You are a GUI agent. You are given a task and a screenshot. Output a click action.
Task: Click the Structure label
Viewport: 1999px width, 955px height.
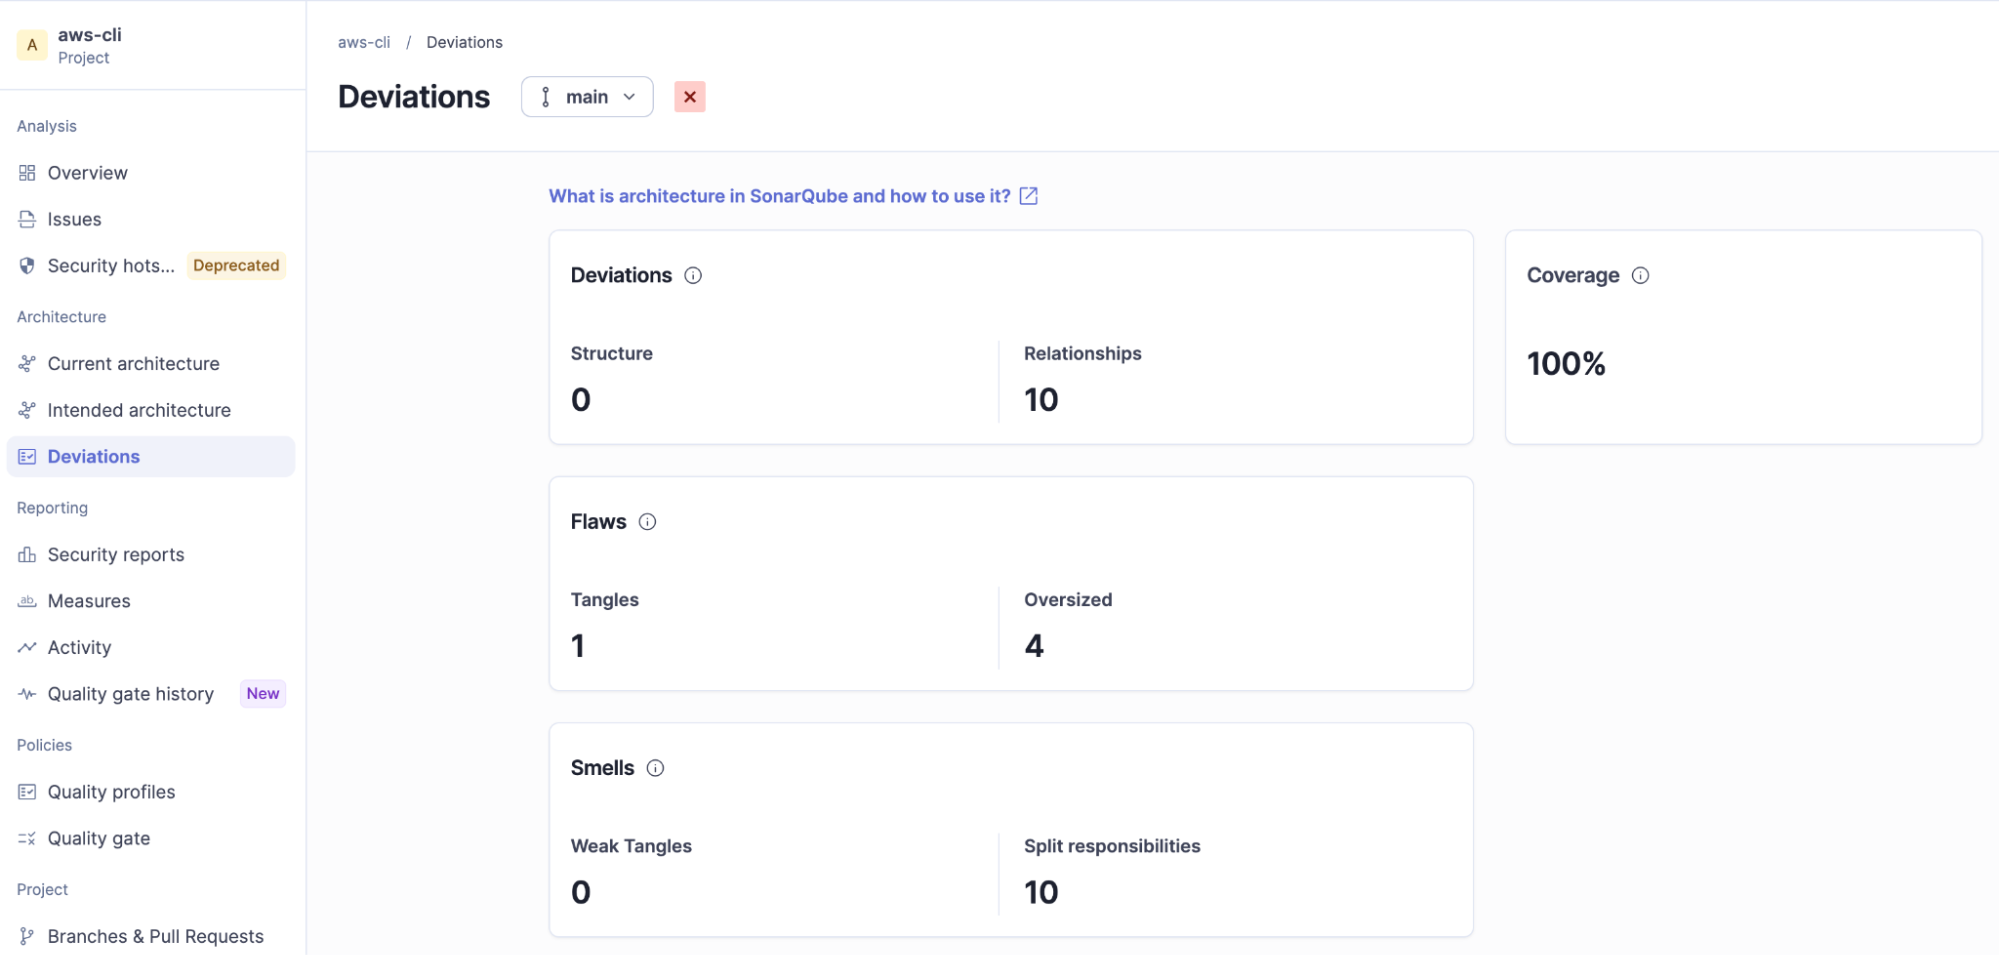[612, 354]
